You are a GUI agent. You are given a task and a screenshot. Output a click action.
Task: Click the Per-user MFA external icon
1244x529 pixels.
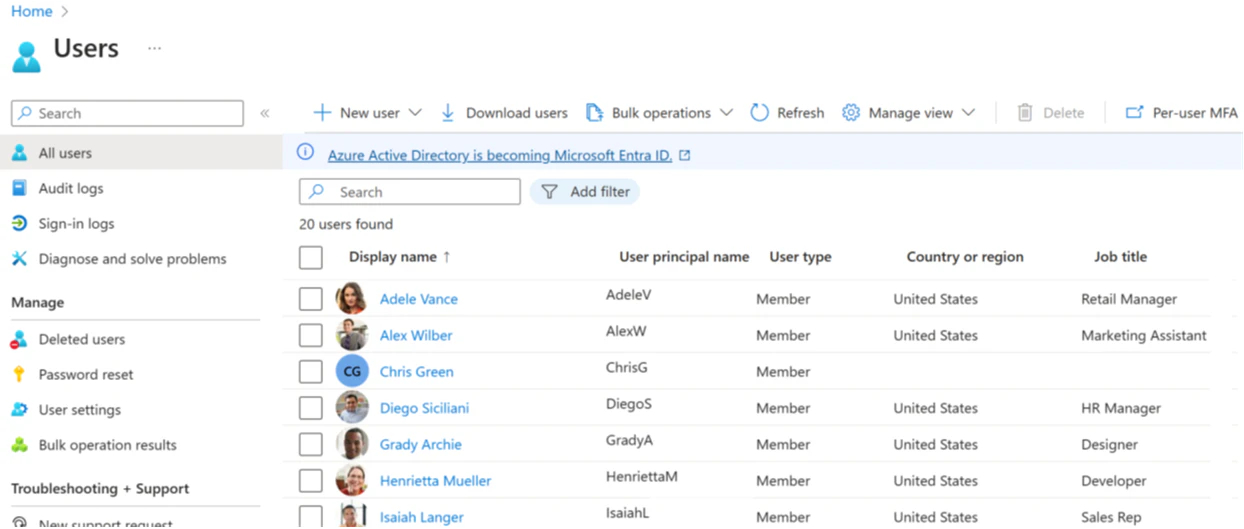pos(1134,112)
